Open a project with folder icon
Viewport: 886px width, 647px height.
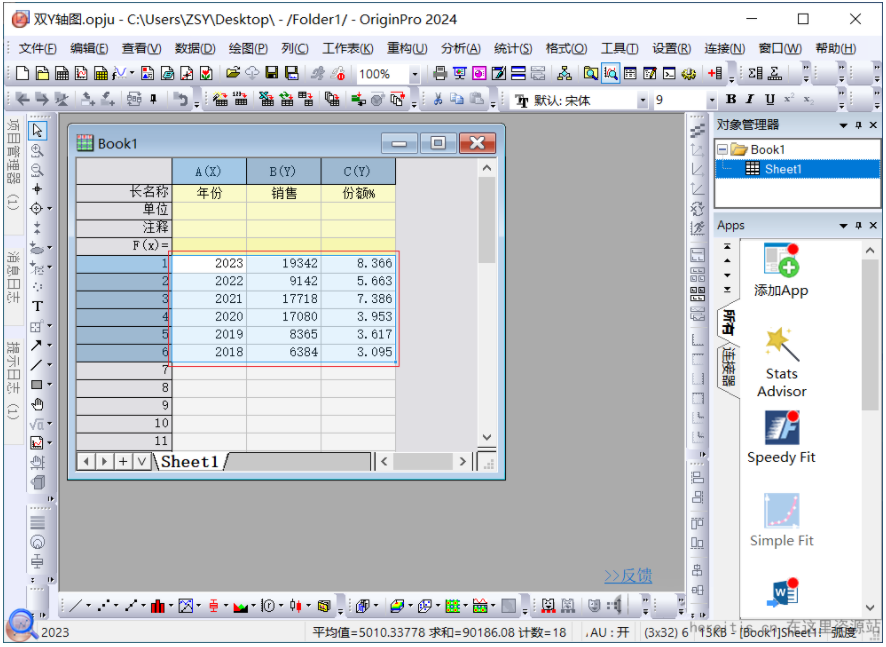(232, 73)
